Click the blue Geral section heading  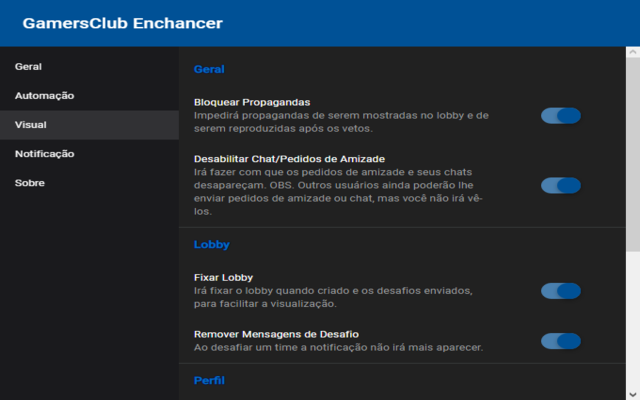tap(209, 69)
